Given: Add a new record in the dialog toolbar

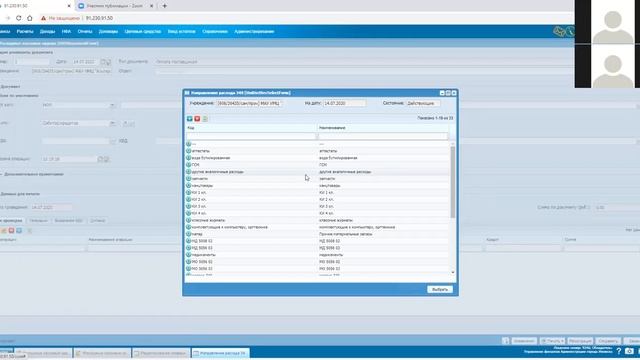Looking at the screenshot, I should (189, 118).
